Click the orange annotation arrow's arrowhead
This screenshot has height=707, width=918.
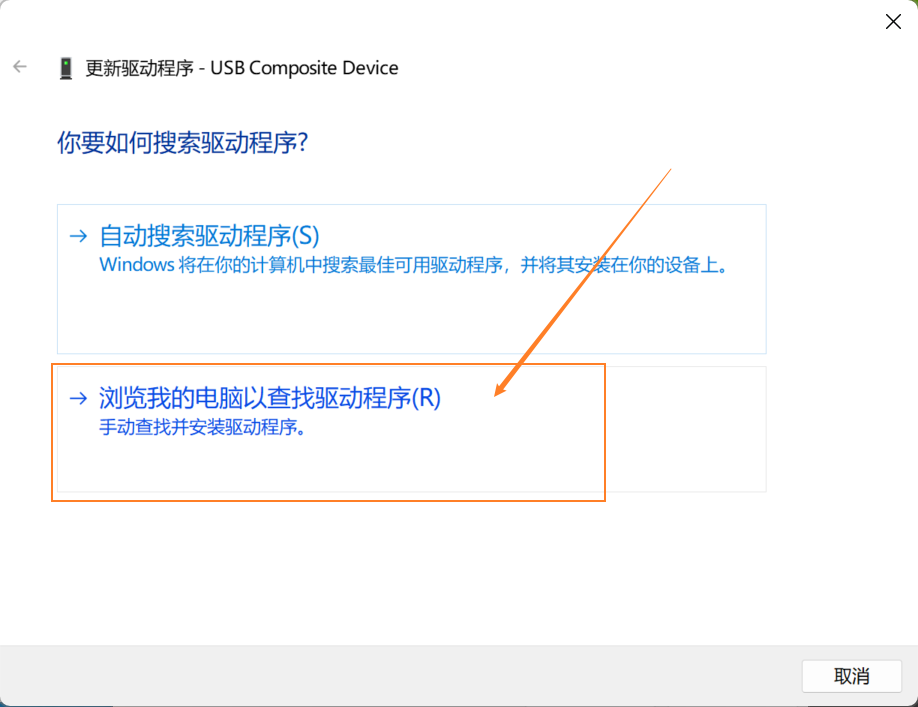[502, 387]
